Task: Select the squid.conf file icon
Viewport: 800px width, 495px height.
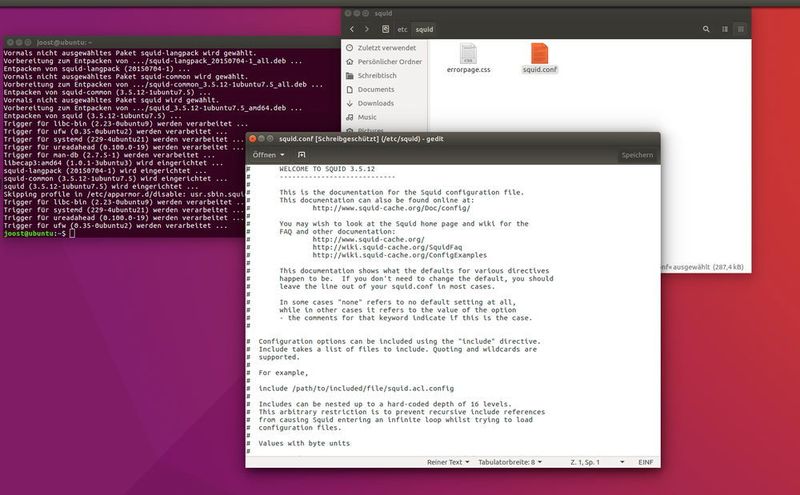Action: point(539,54)
